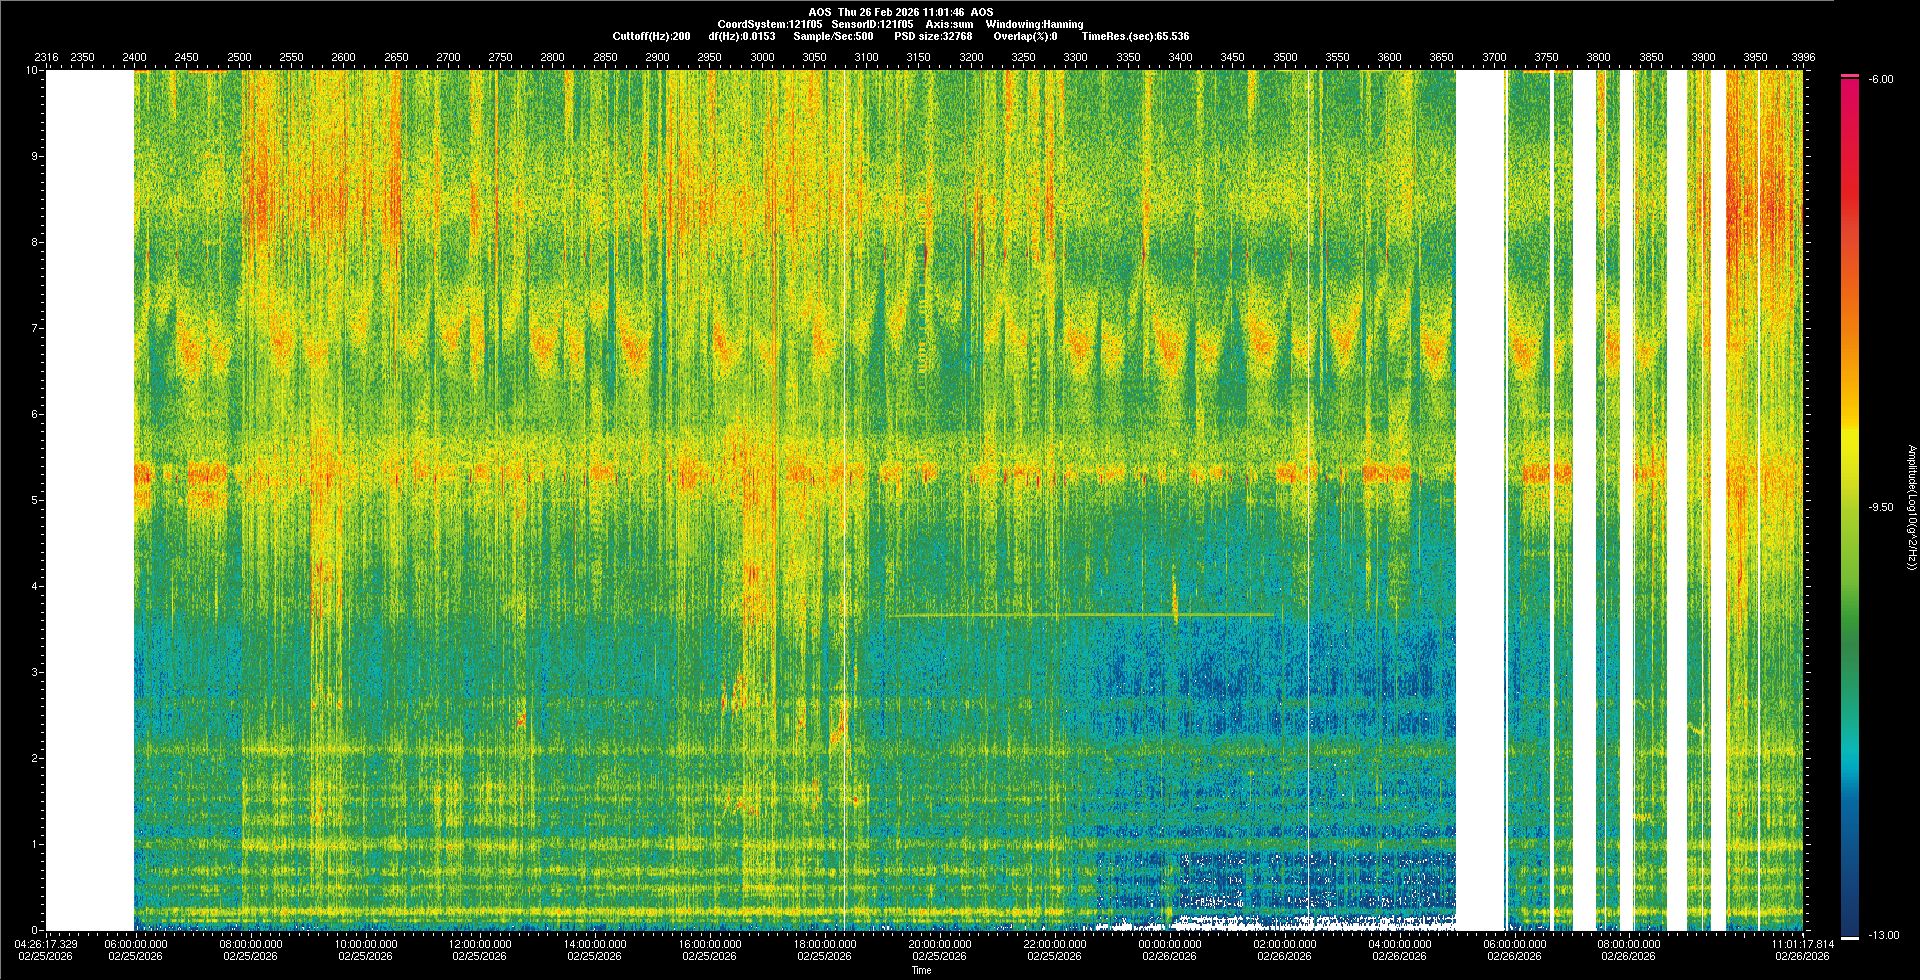
Task: Click the 5 frequency axis label
Action: point(35,500)
